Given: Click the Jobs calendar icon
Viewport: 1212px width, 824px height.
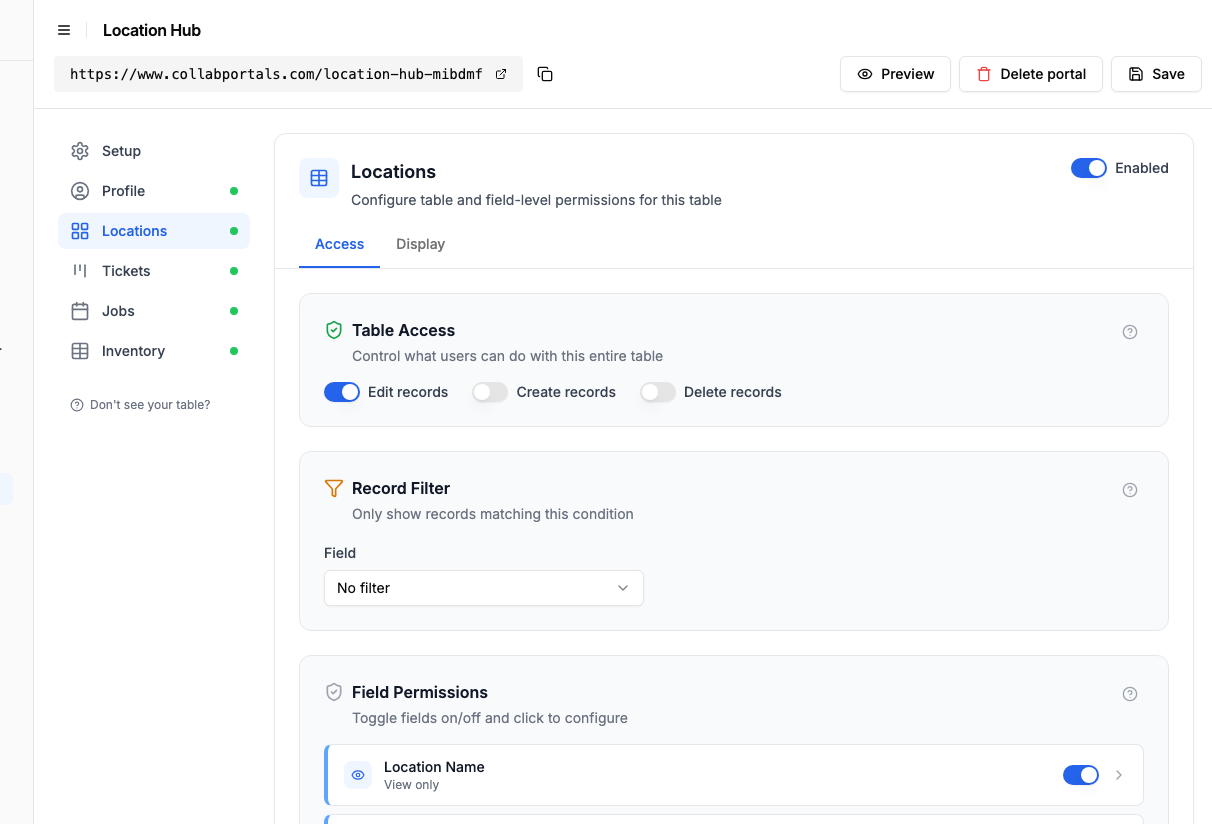Looking at the screenshot, I should point(80,311).
